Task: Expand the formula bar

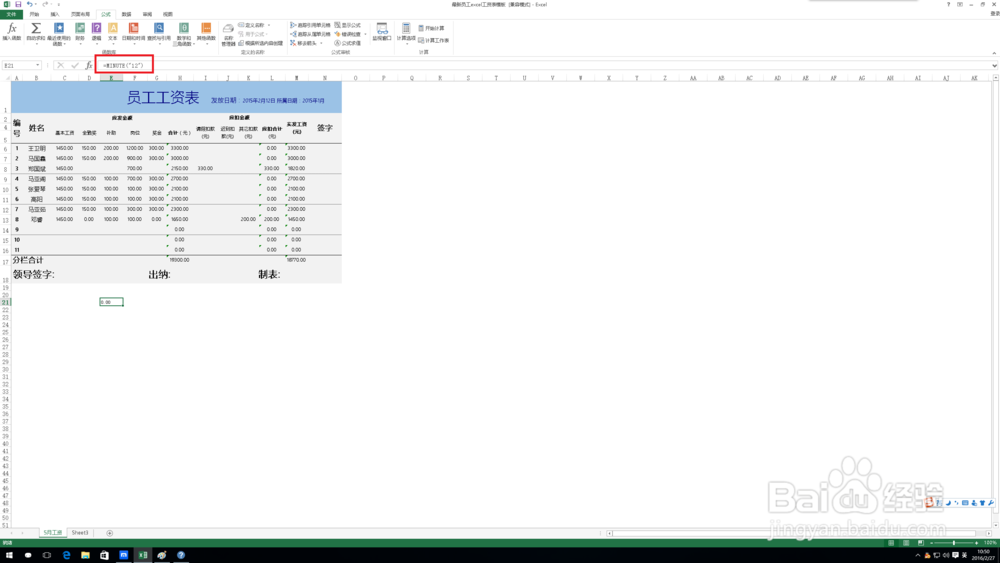Action: [994, 65]
